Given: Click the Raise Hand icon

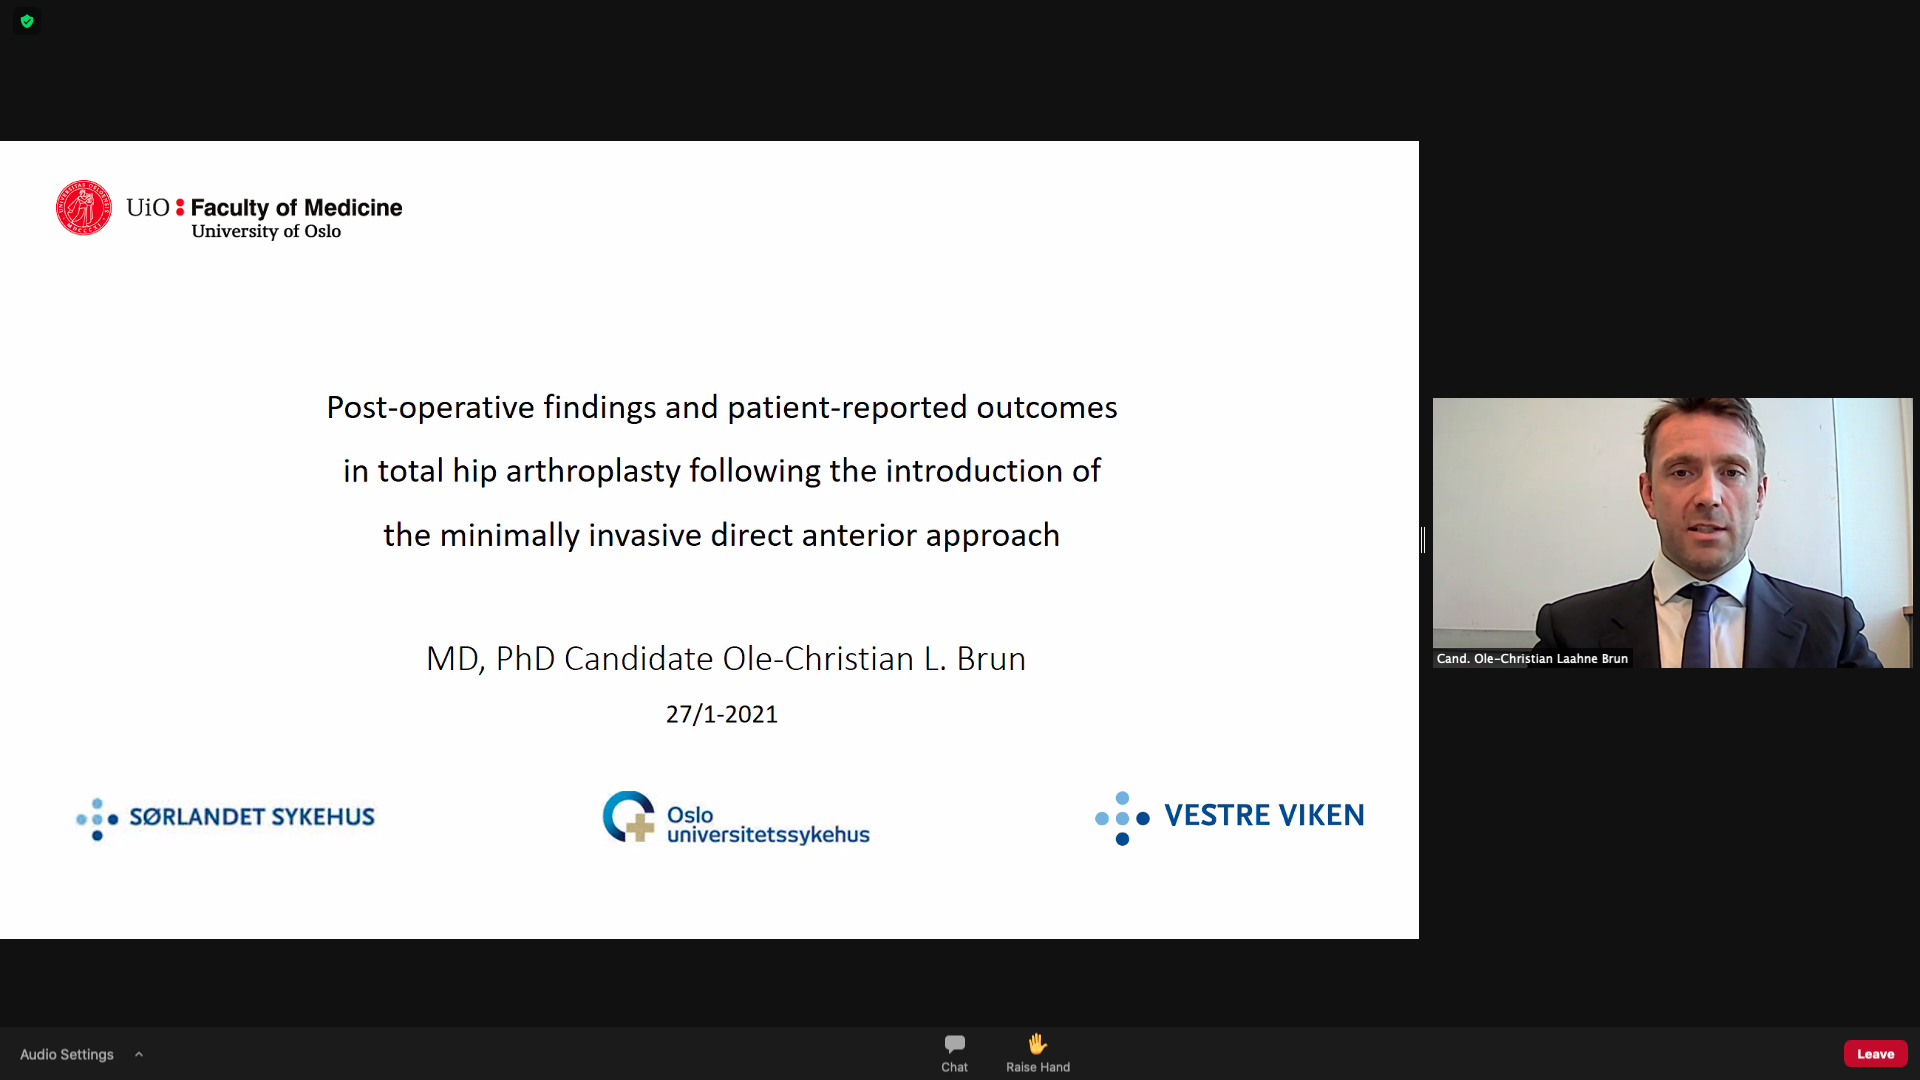Looking at the screenshot, I should pyautogui.click(x=1038, y=1044).
